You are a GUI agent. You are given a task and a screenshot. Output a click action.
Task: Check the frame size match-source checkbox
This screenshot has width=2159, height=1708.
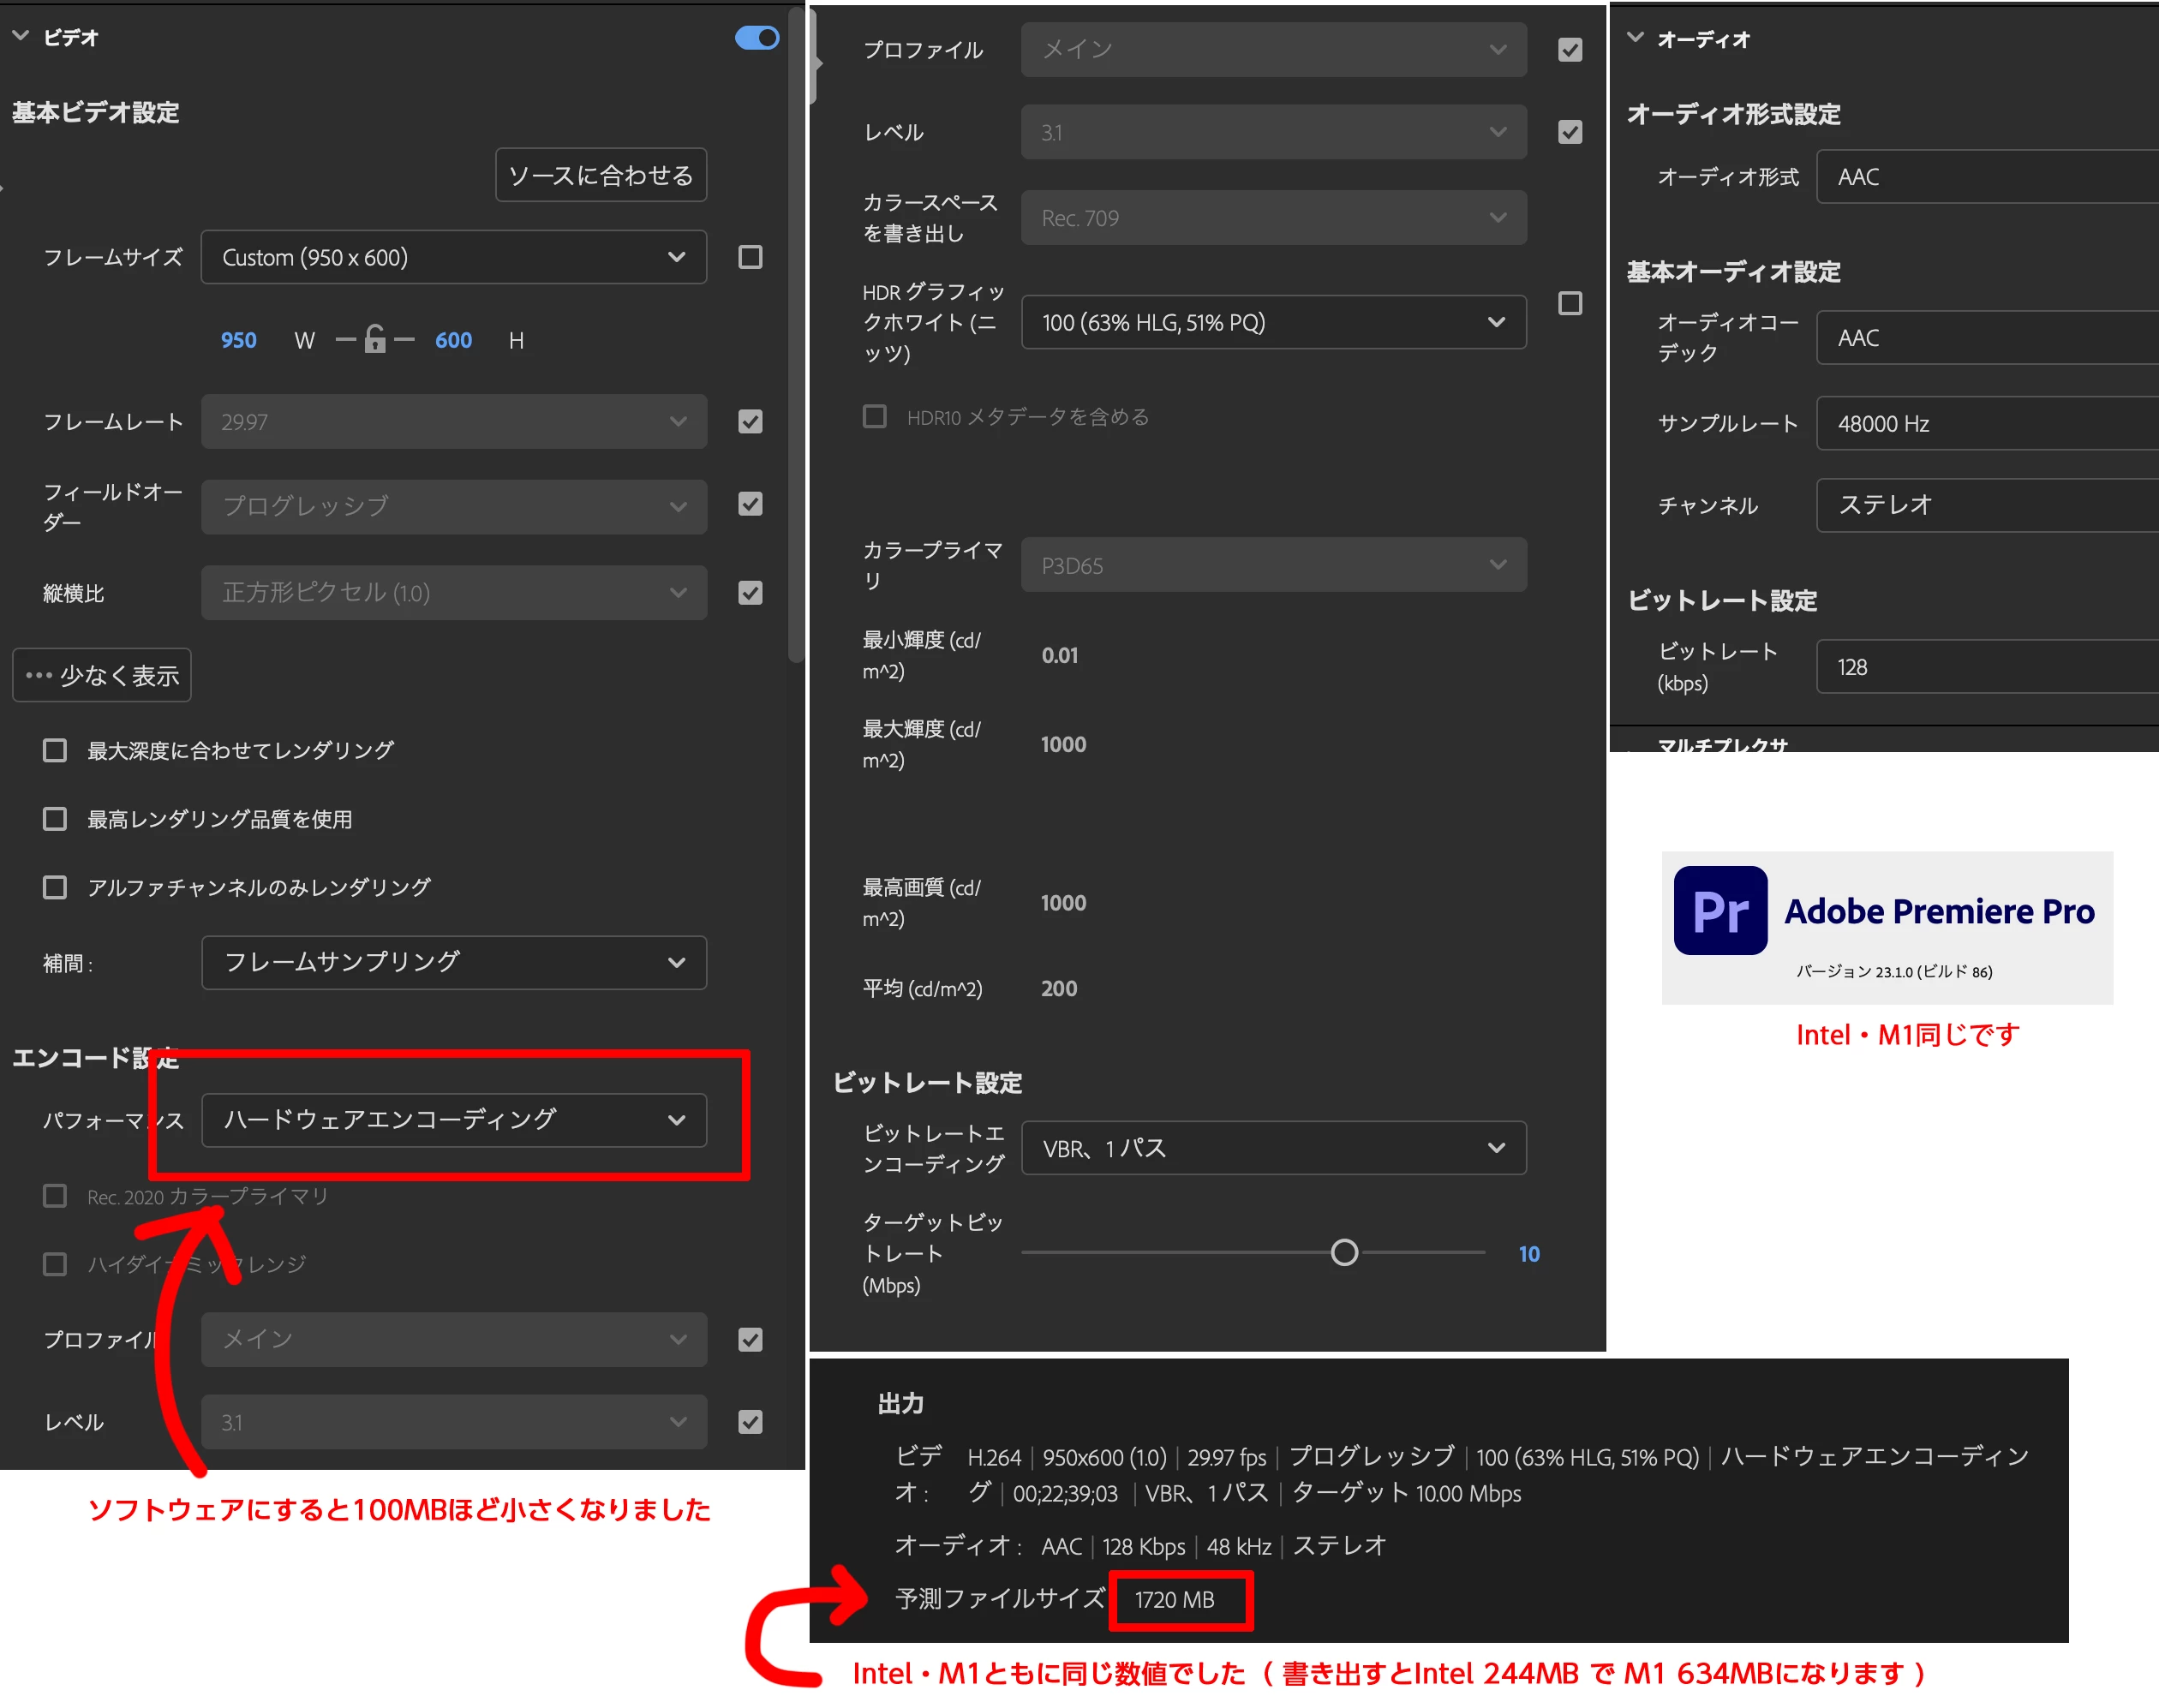click(x=750, y=257)
